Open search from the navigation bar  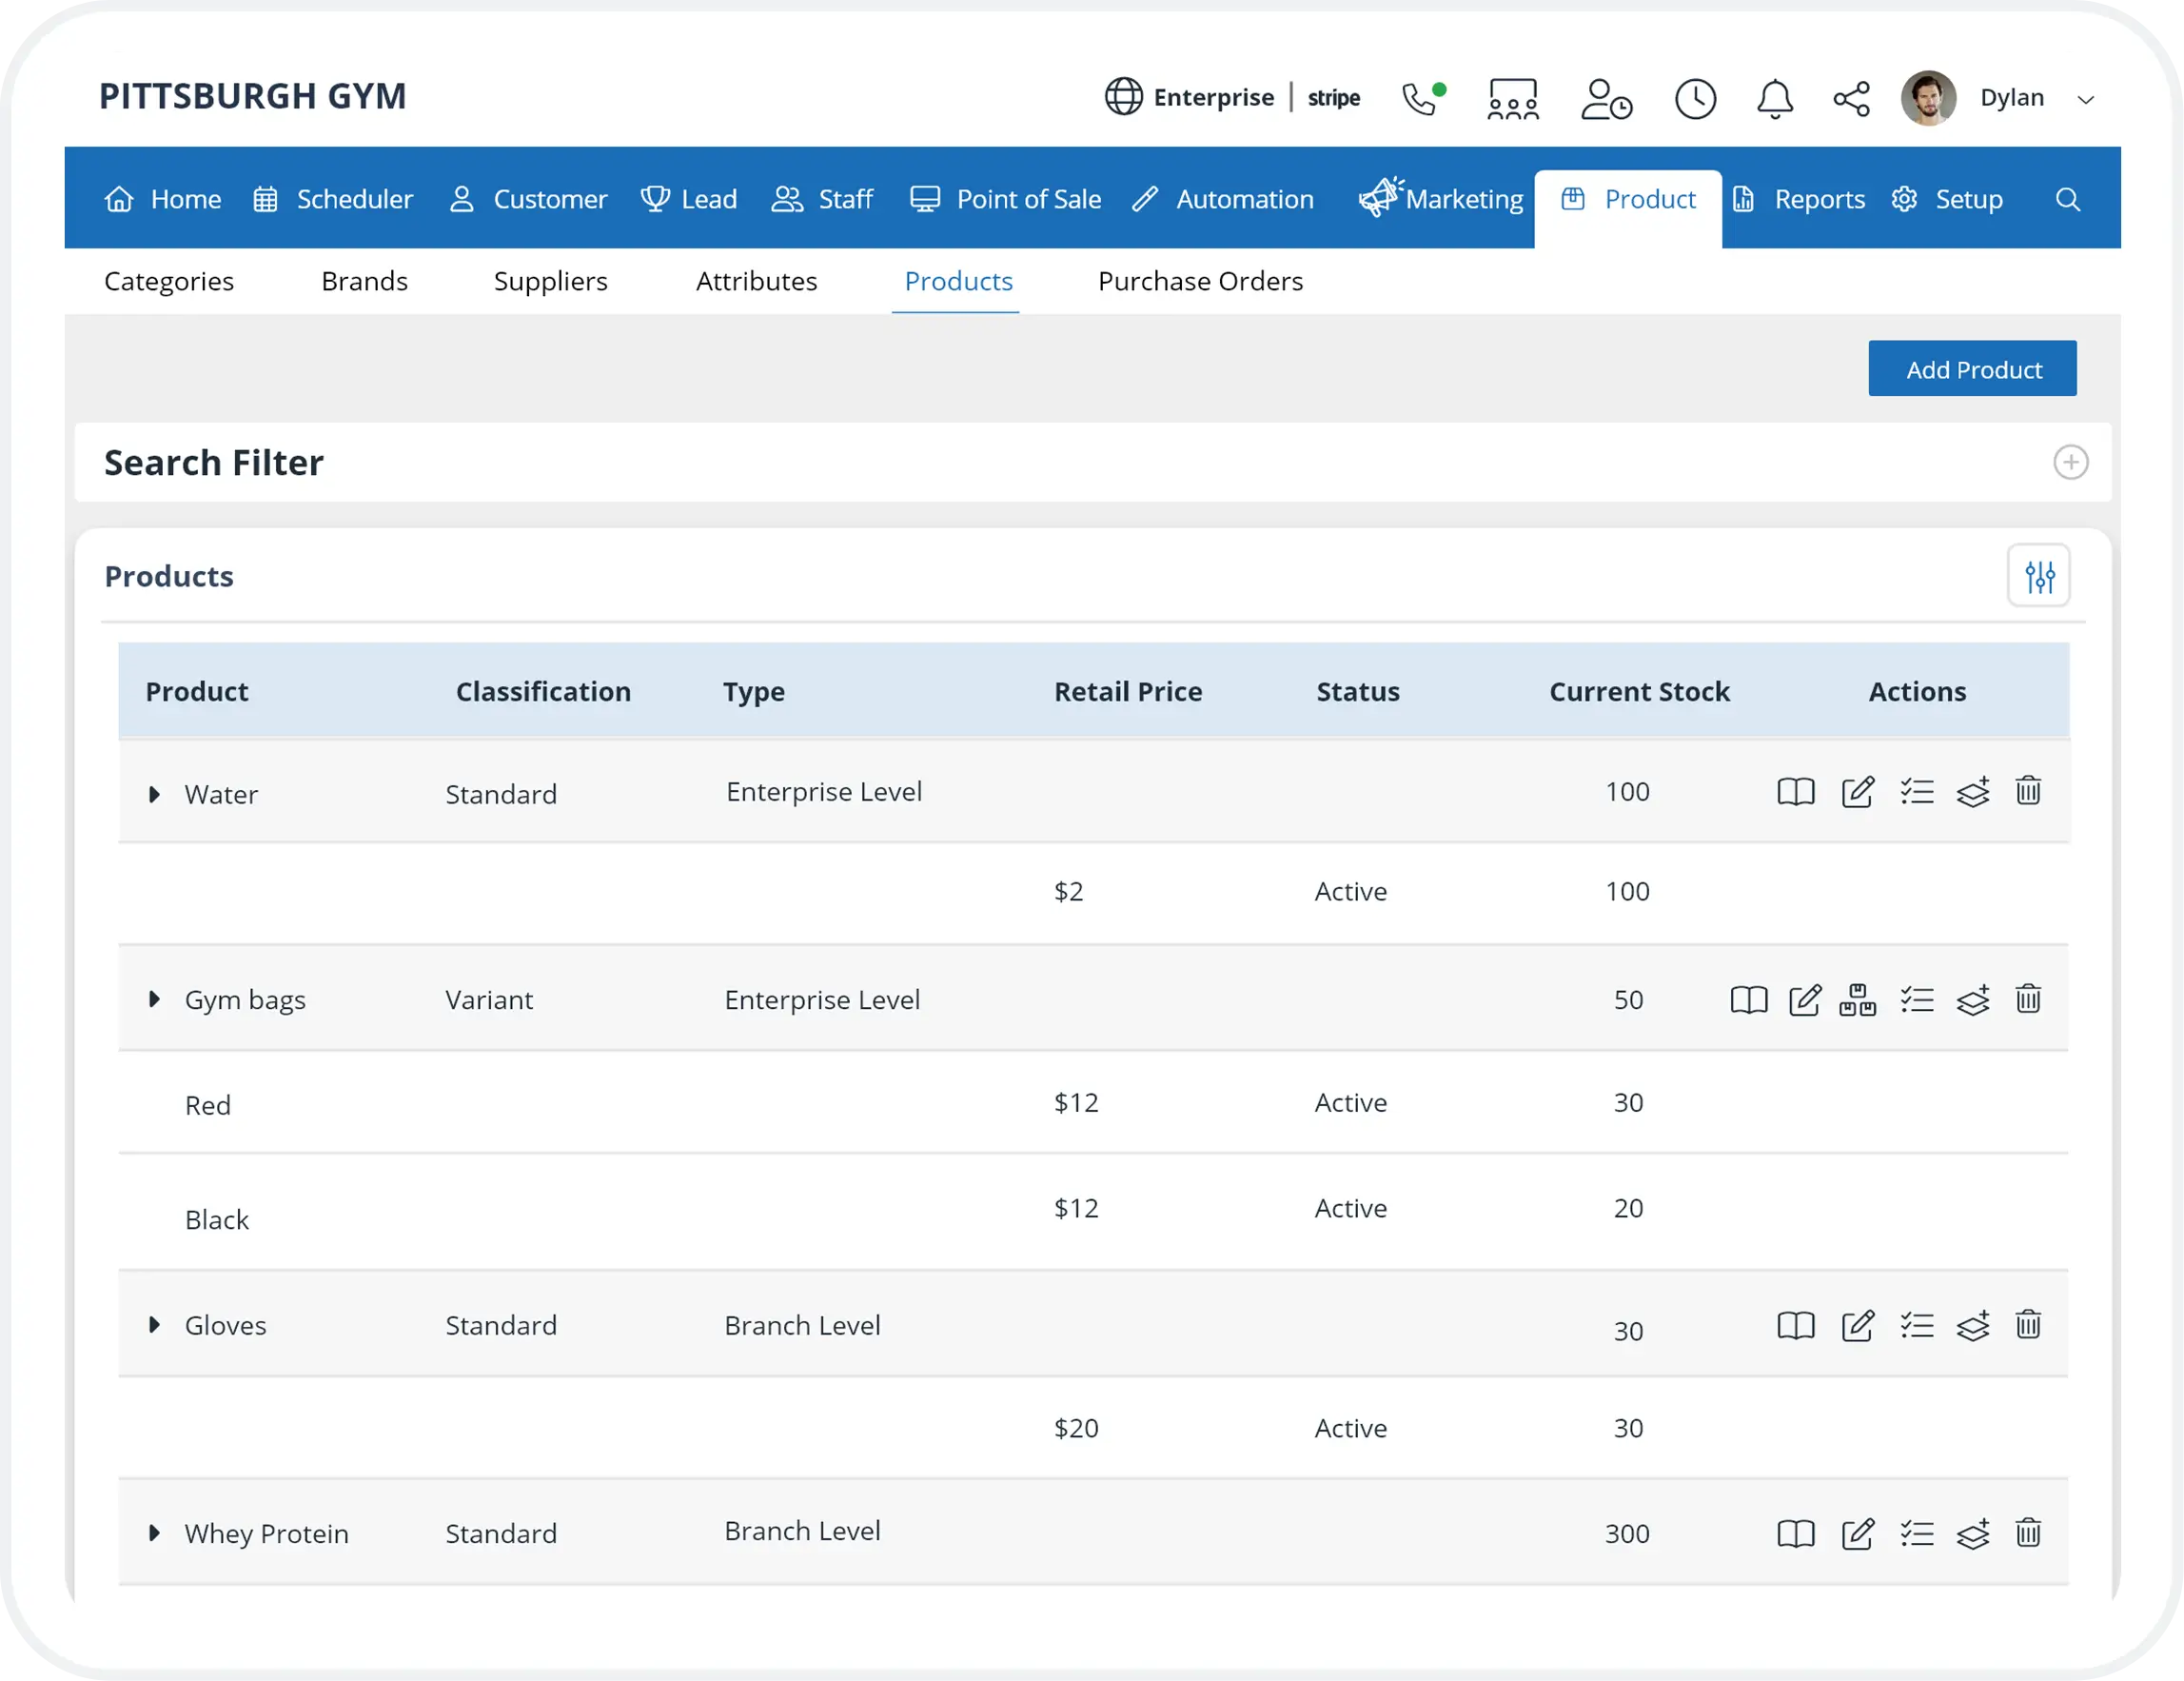pos(2068,199)
